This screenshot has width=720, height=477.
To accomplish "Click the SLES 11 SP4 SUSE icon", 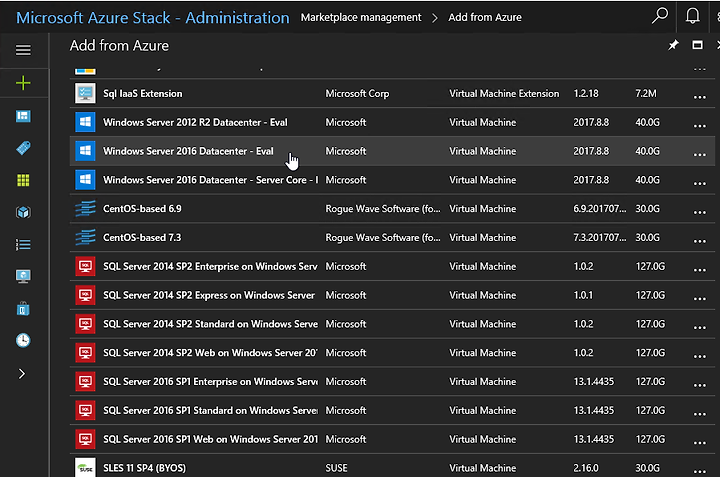I will pos(85,467).
